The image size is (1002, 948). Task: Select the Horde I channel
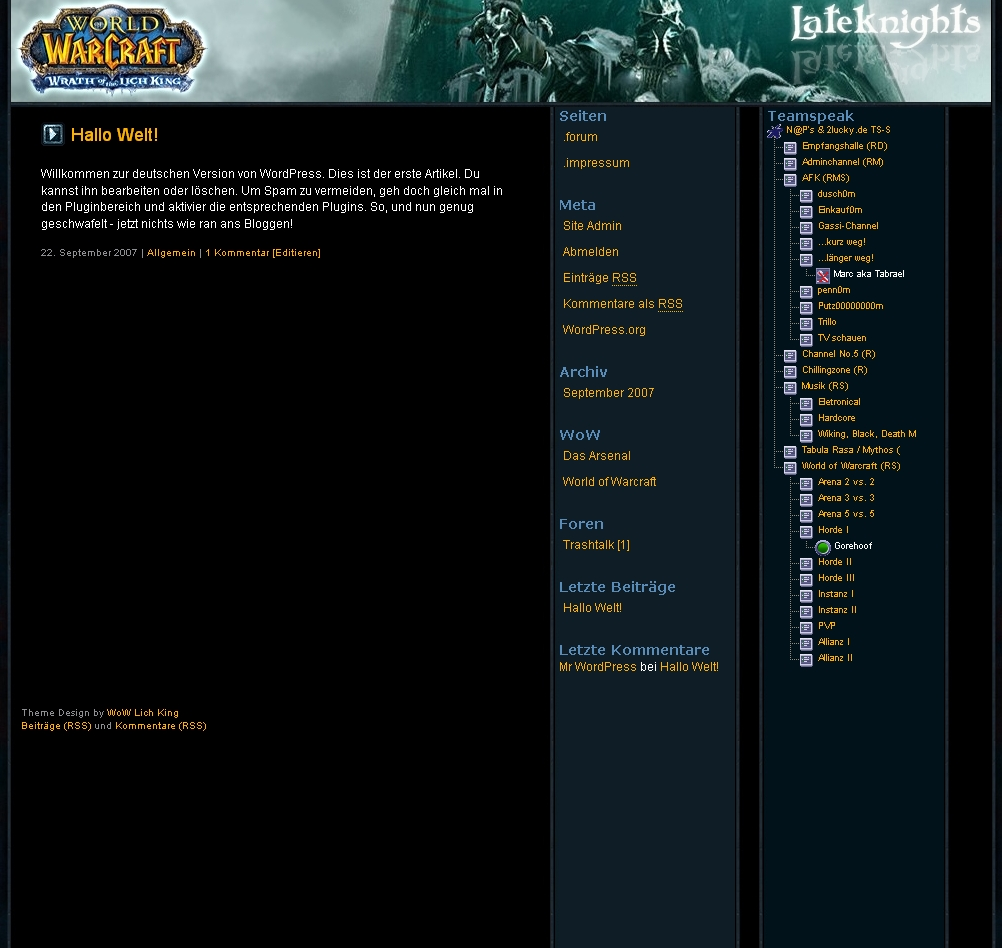(x=833, y=529)
